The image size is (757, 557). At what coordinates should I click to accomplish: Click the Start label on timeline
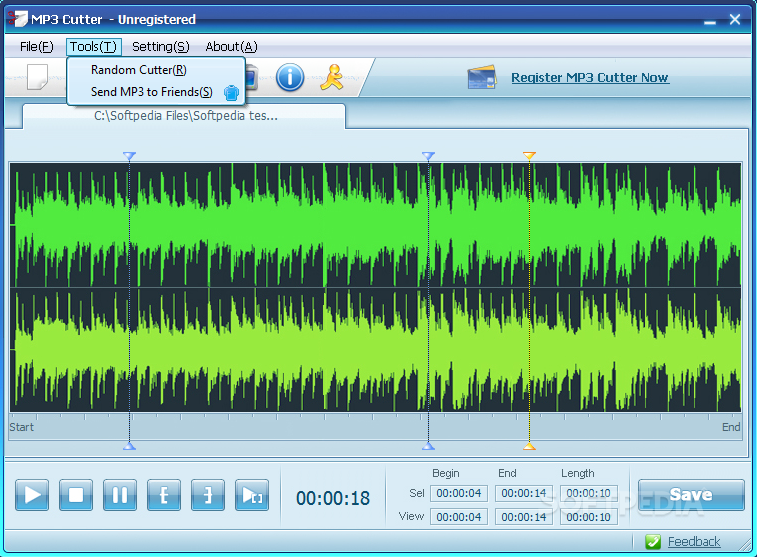(x=22, y=427)
